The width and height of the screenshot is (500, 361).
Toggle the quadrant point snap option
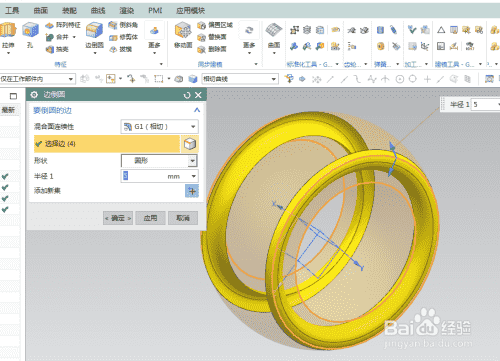[413, 79]
